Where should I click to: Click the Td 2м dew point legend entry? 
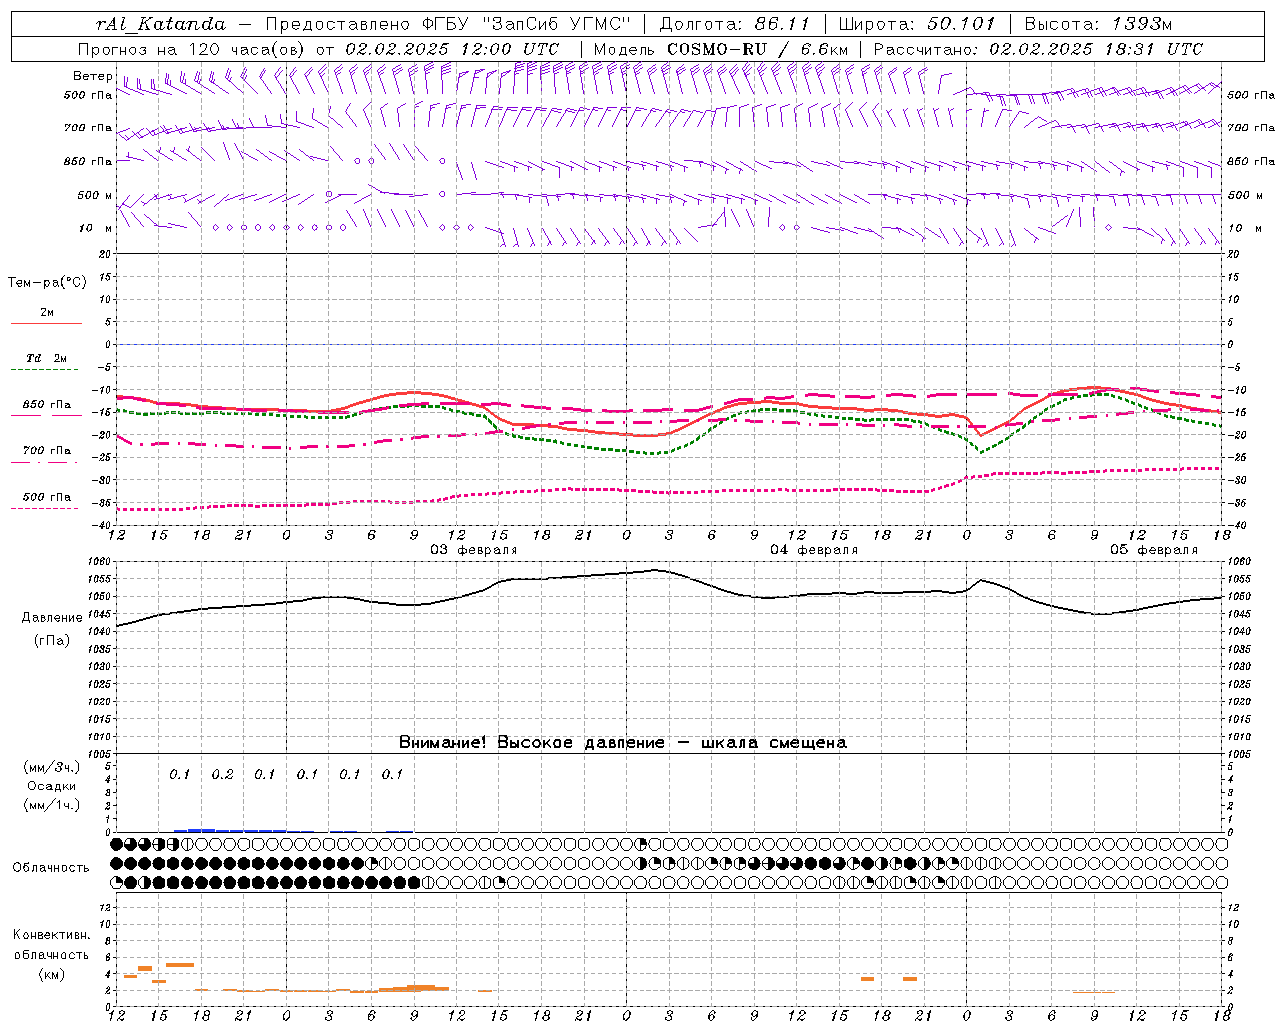click(46, 358)
